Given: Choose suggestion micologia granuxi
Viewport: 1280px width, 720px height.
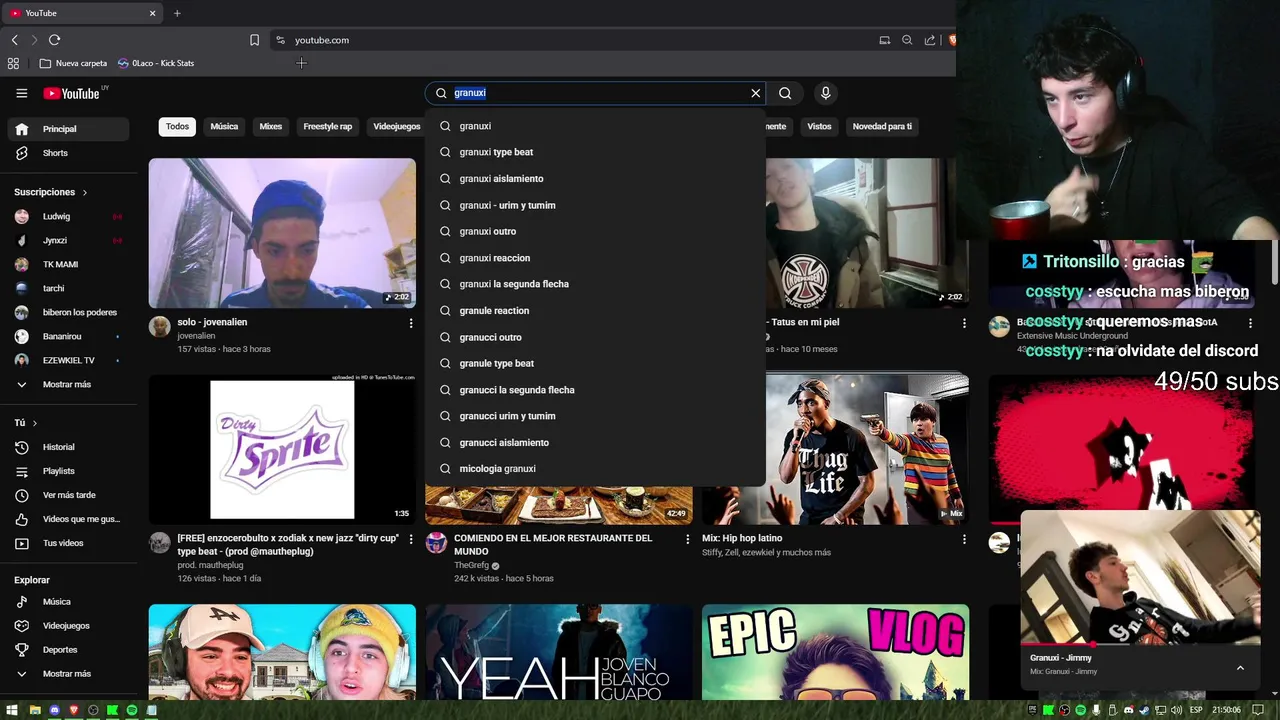Looking at the screenshot, I should [x=595, y=469].
